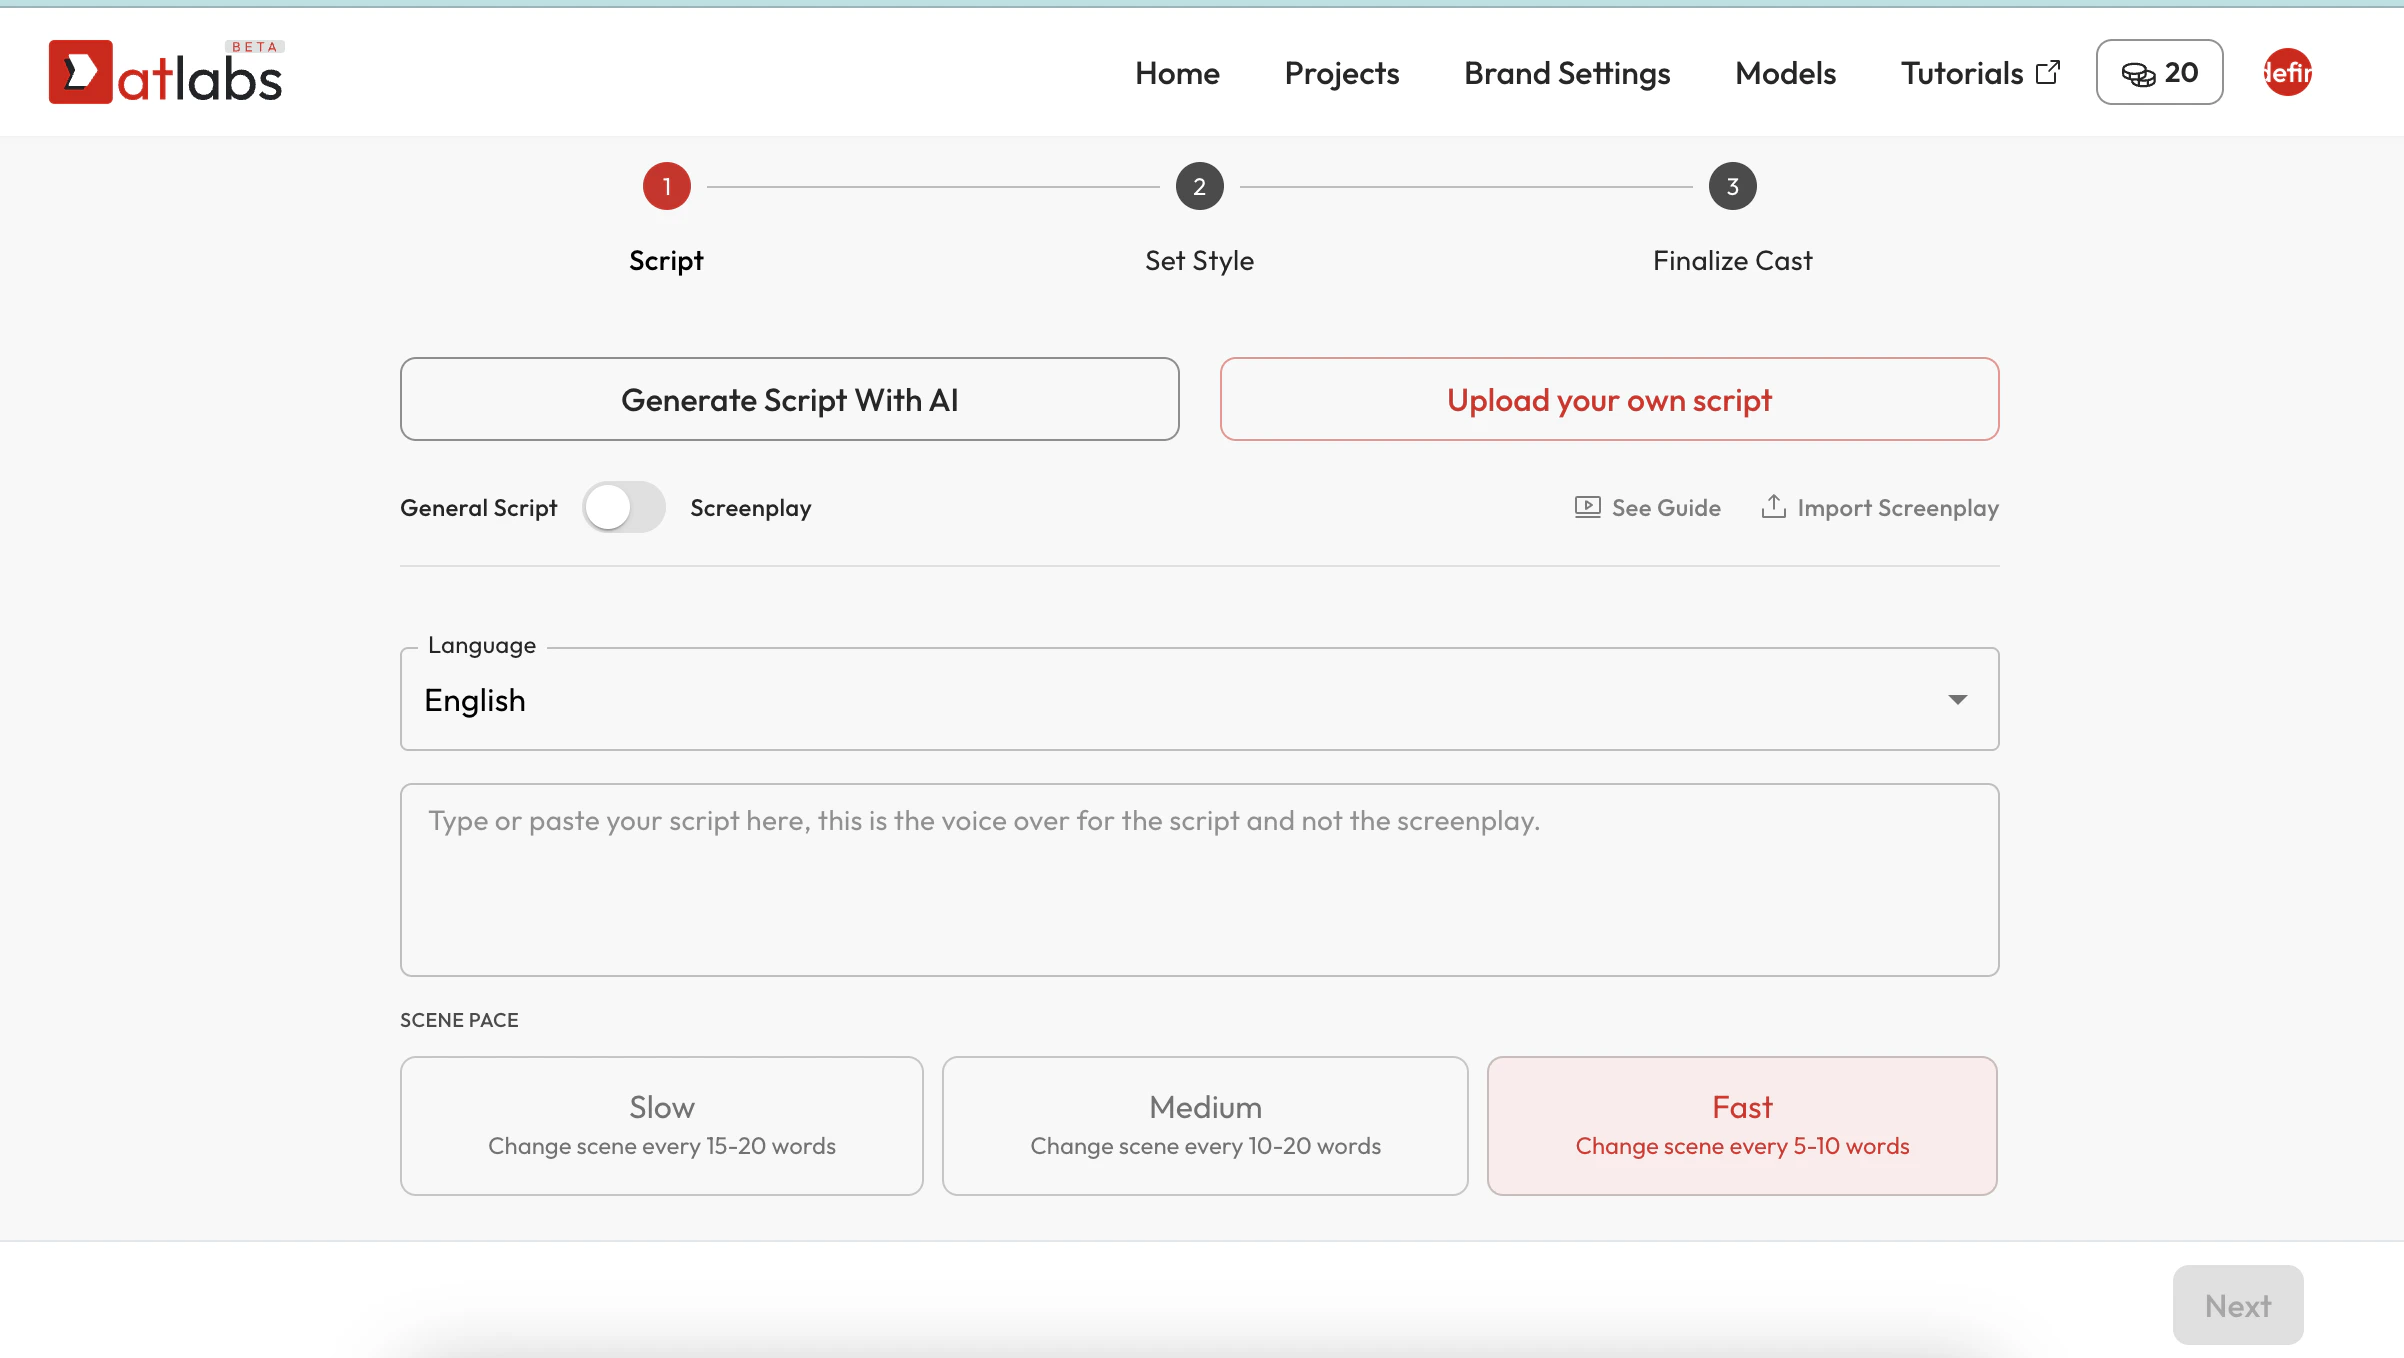Click the video play icon next to See Guide
Screen dimensions: 2404x1358
[1587, 507]
